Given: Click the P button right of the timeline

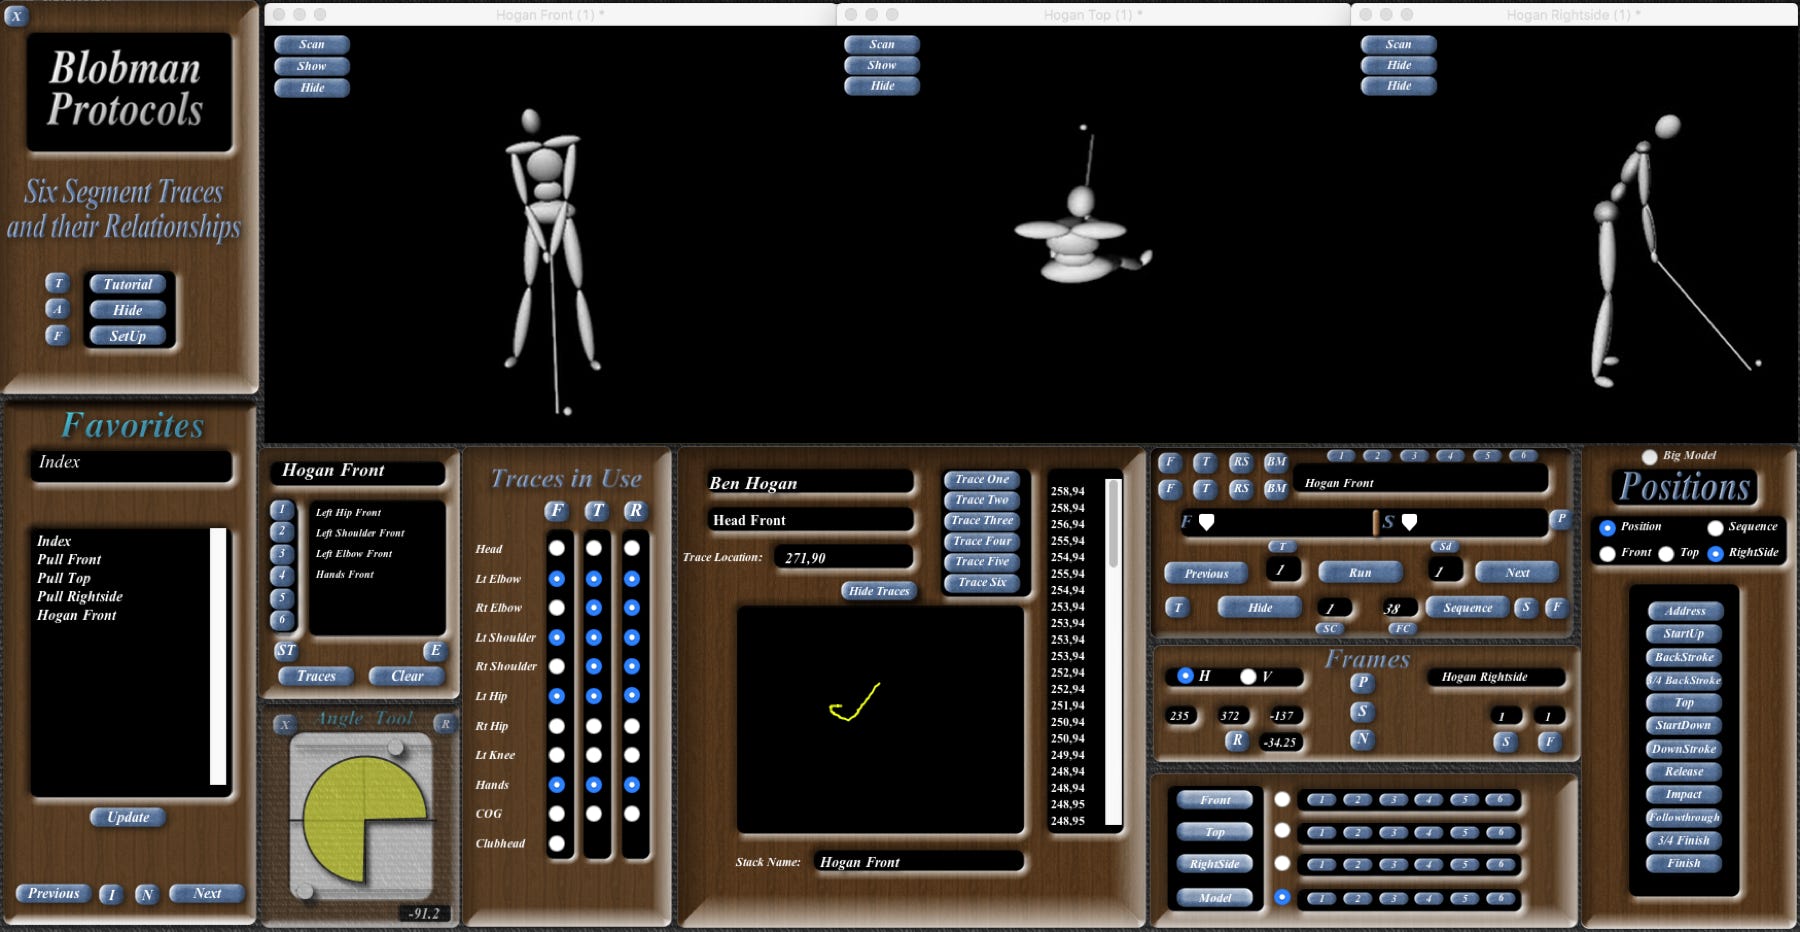Looking at the screenshot, I should [1560, 518].
